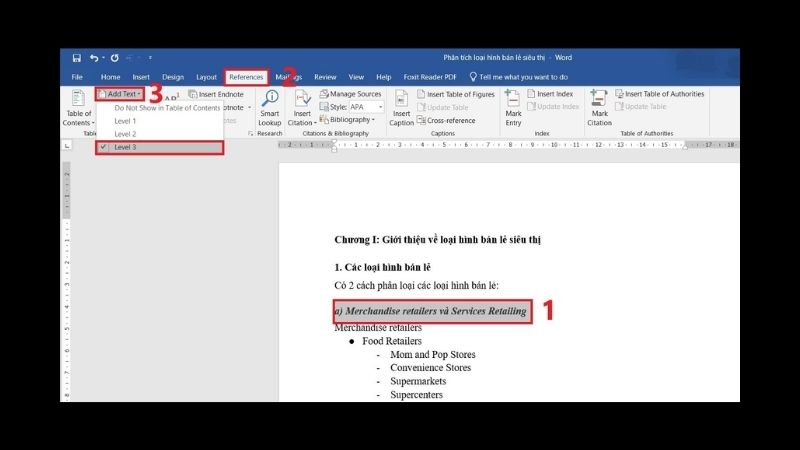This screenshot has height=450, width=800.
Task: Switch to the References tab
Action: click(x=246, y=77)
